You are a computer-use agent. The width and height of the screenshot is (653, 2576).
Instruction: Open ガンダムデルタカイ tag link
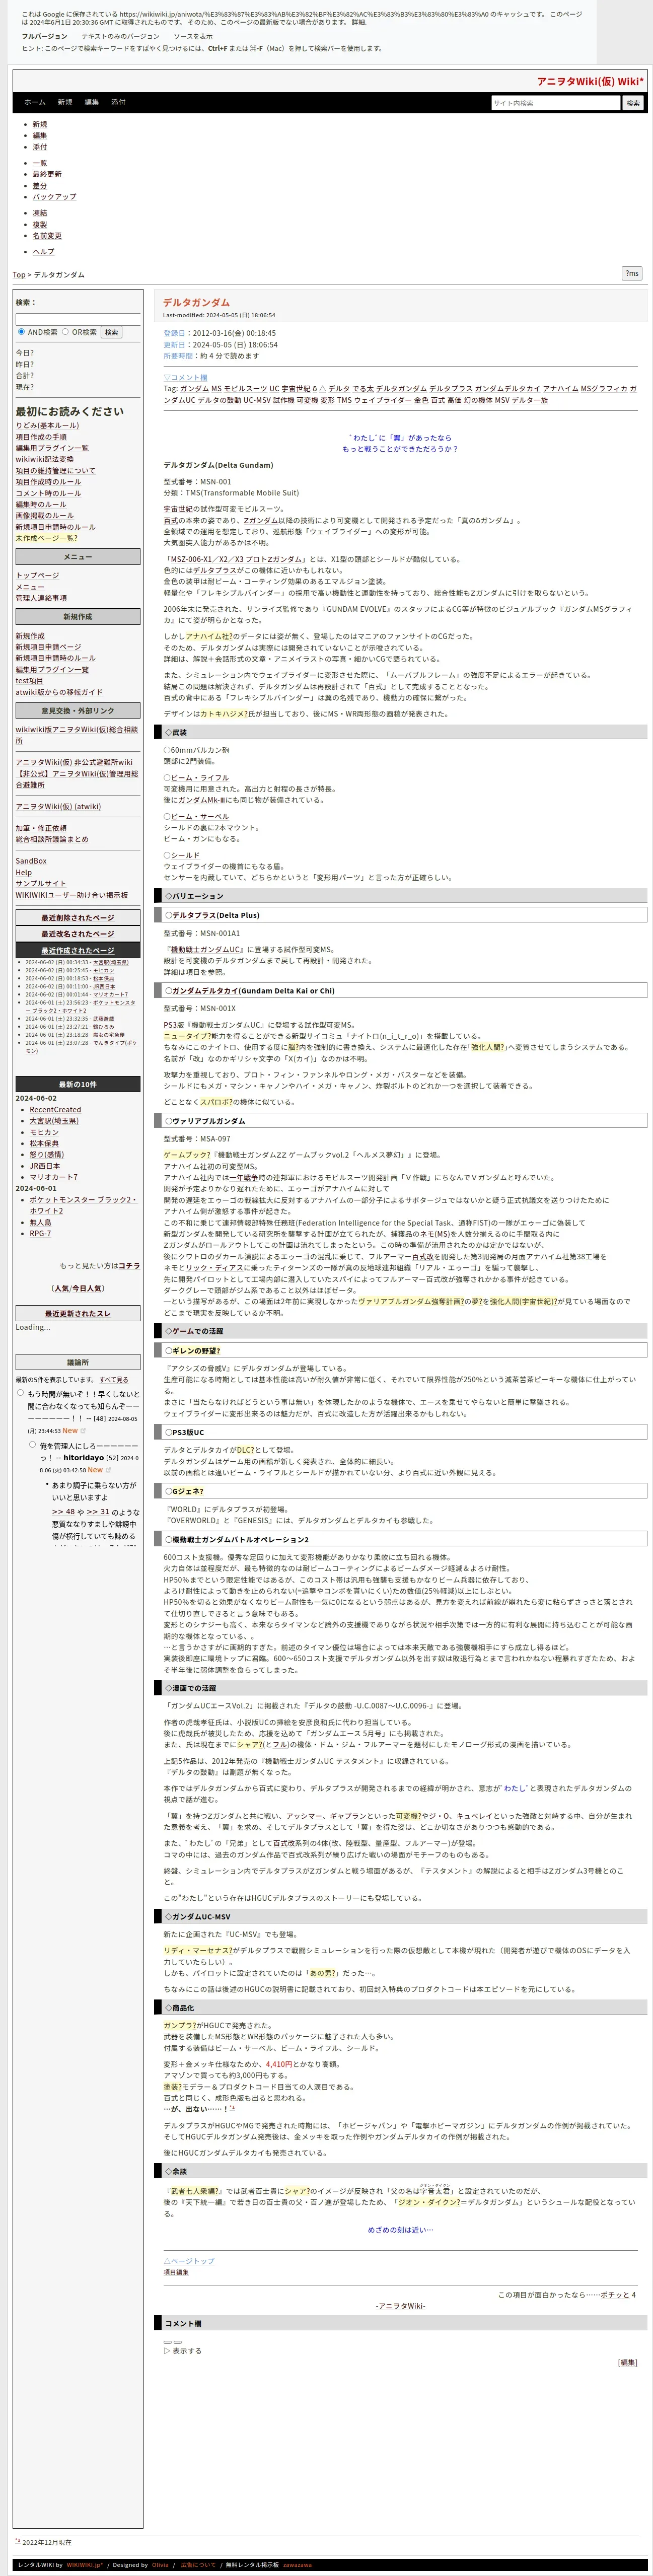[x=508, y=388]
